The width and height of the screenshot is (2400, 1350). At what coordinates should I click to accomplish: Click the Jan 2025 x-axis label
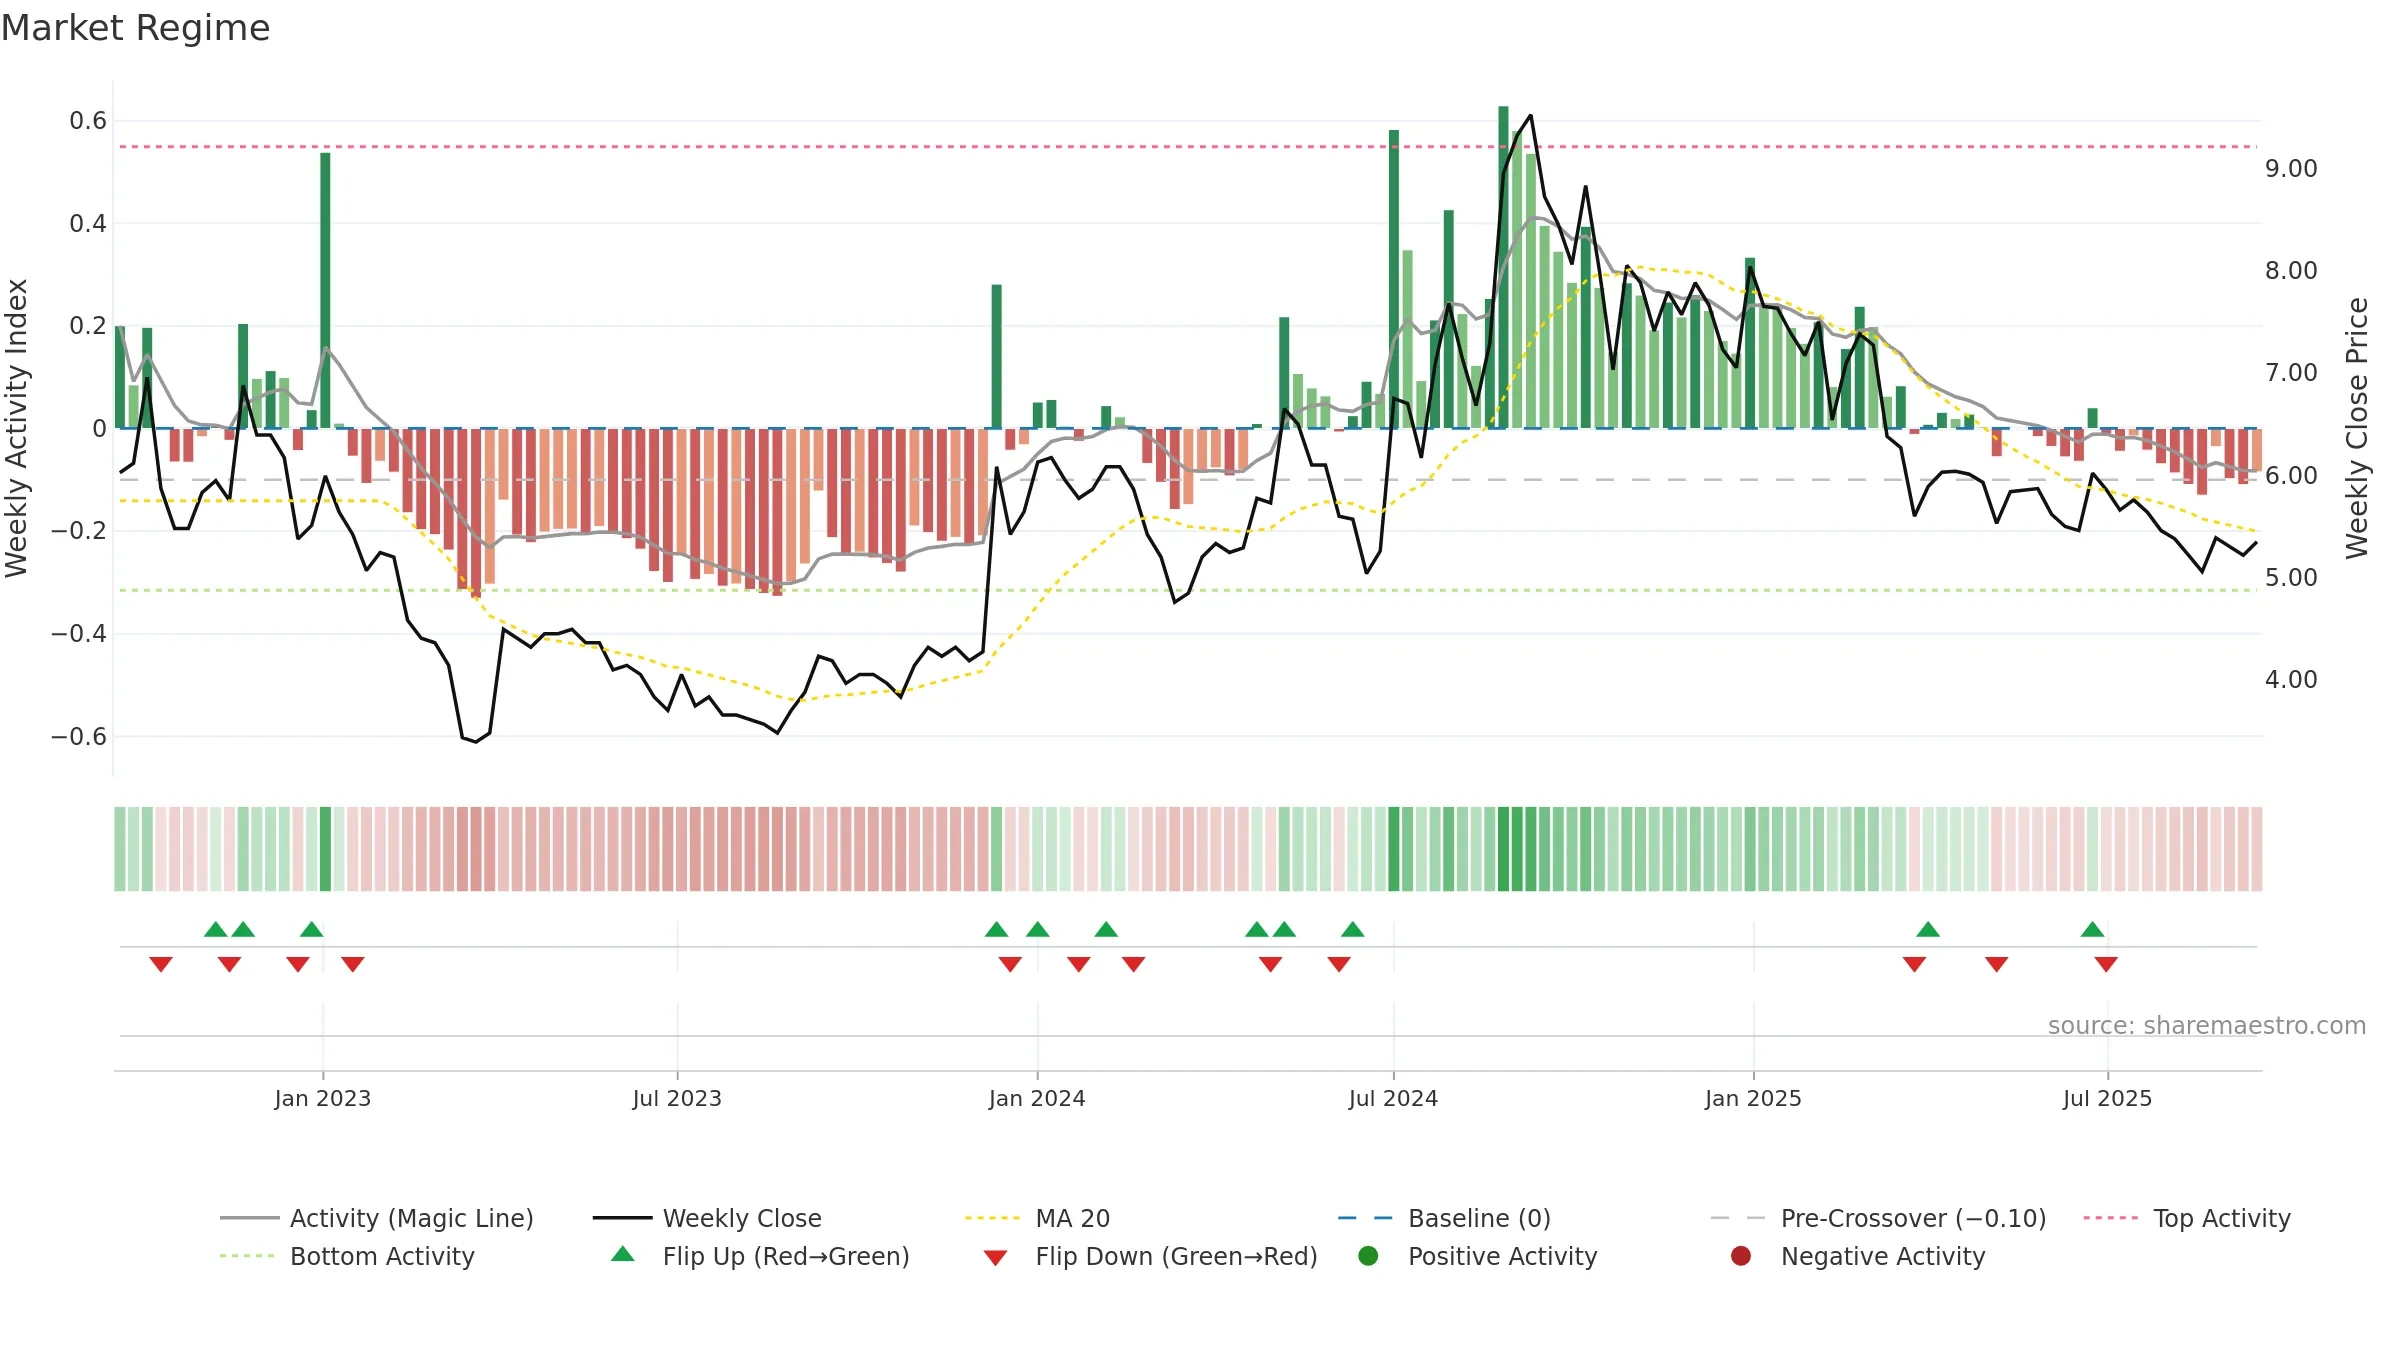point(1753,1098)
